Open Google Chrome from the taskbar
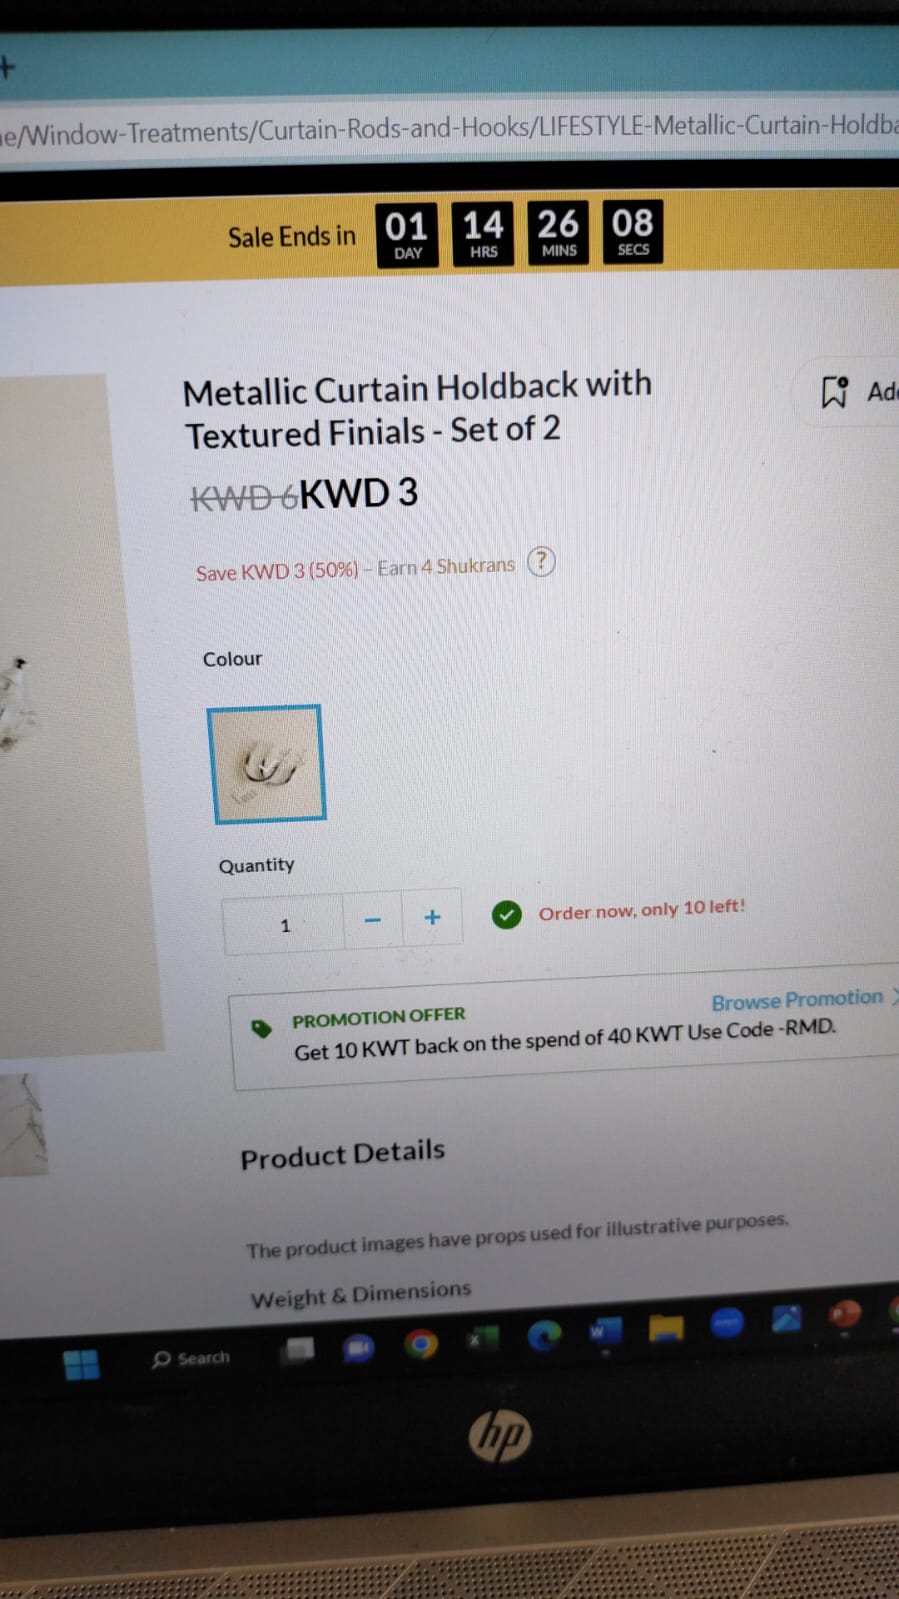Viewport: 899px width, 1599px height. [421, 1344]
